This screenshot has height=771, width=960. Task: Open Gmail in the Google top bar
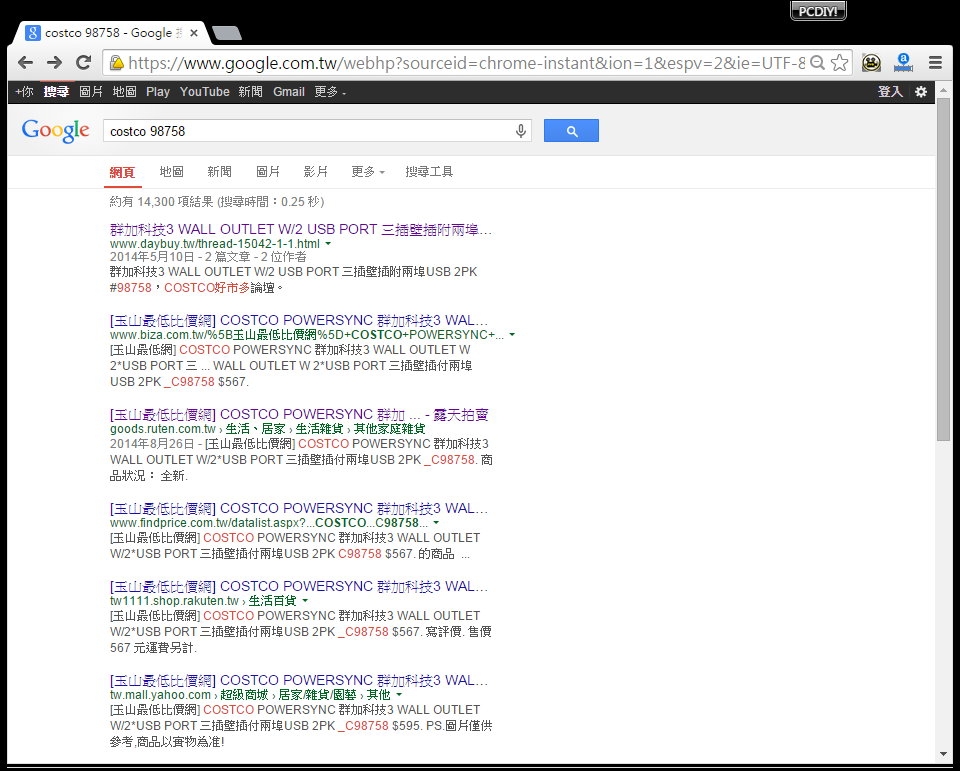pyautogui.click(x=289, y=92)
